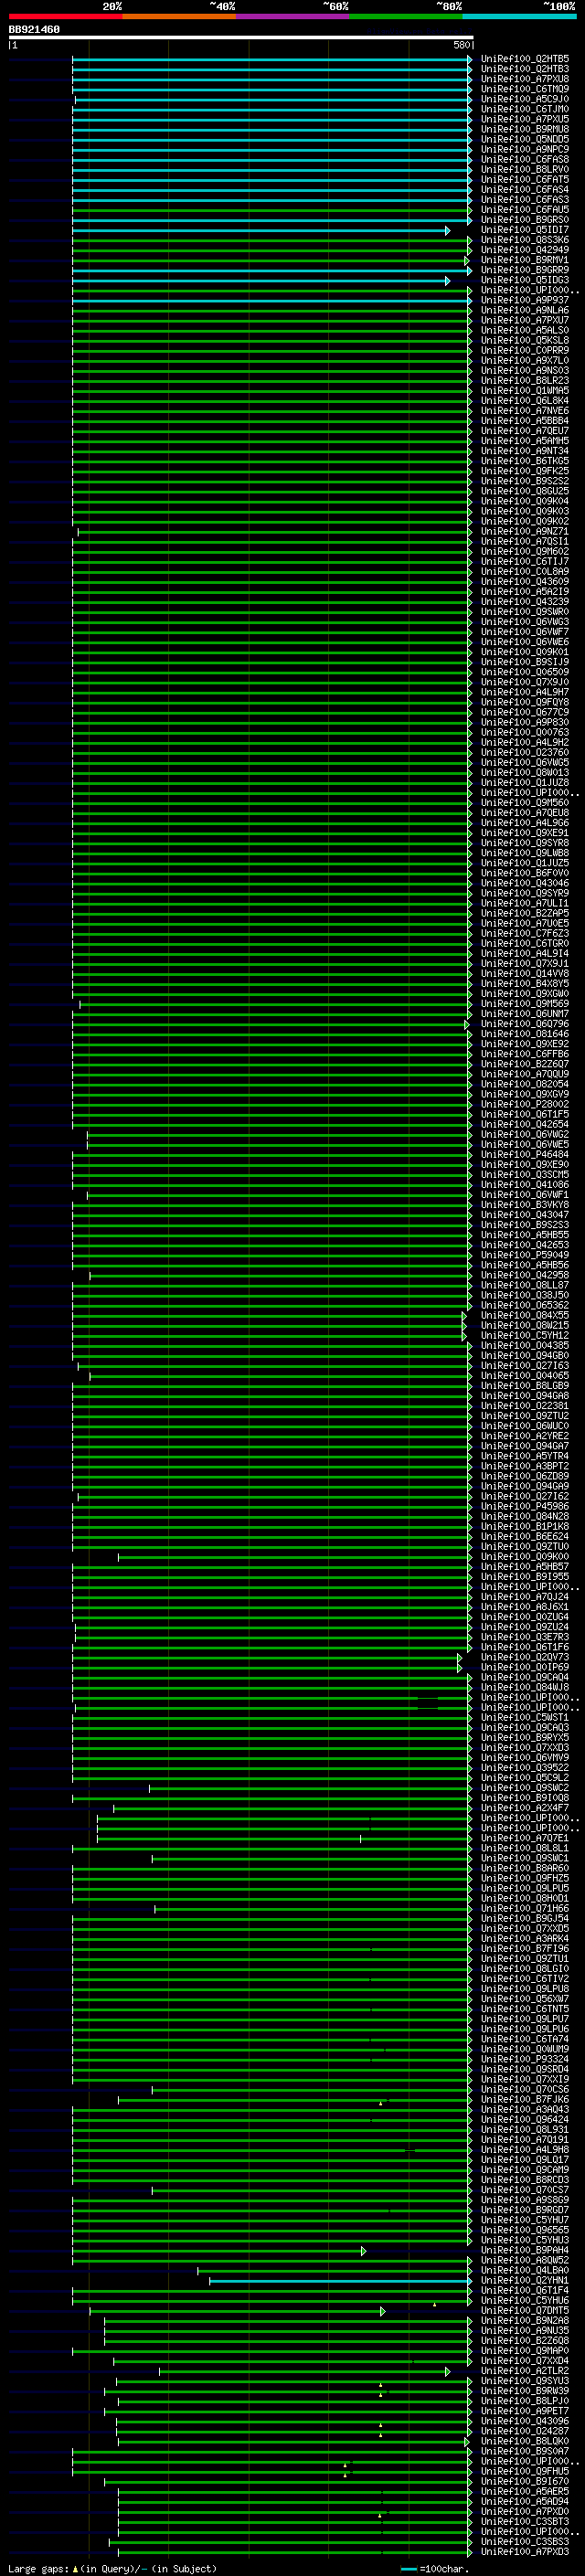Choose the UniRef100_C0PRR9 hit

(x=525, y=351)
